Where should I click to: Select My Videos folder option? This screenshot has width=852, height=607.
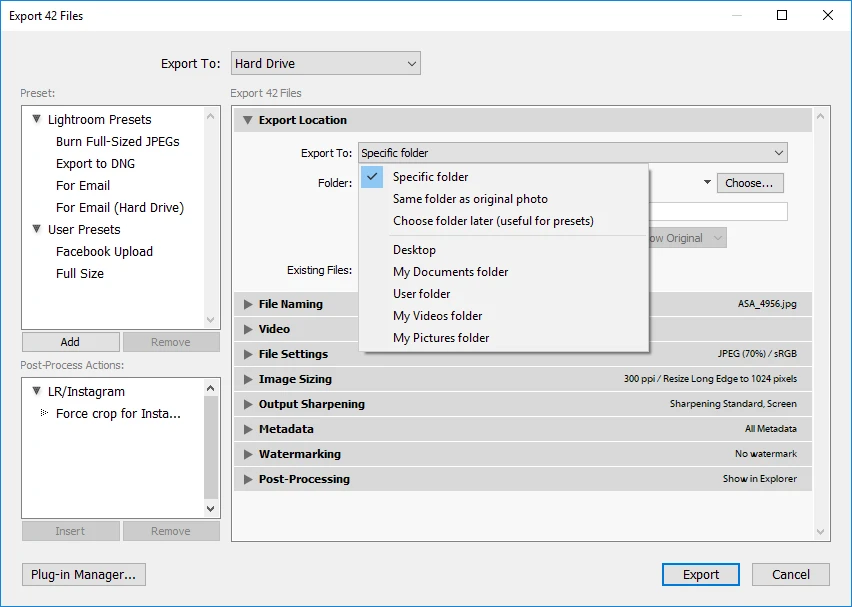coord(504,316)
